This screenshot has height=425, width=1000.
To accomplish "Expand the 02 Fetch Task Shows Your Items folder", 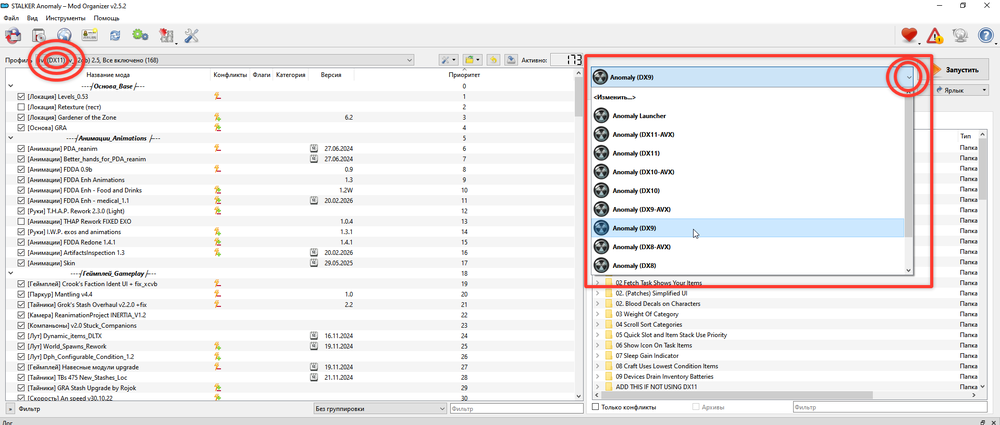I will coord(598,283).
